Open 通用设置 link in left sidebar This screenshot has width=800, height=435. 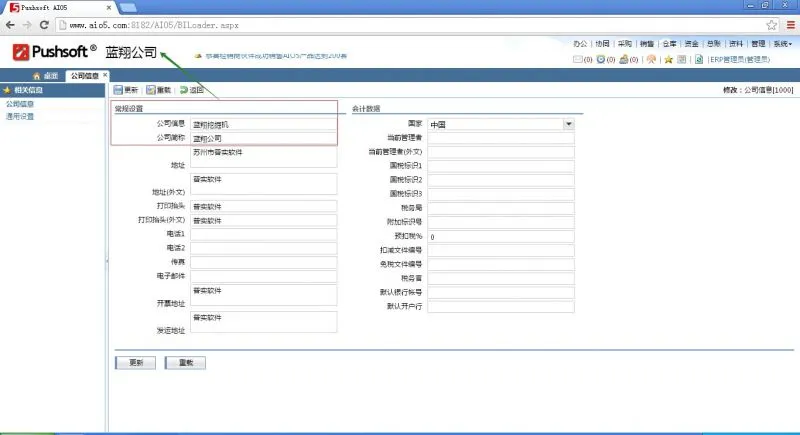coord(20,116)
